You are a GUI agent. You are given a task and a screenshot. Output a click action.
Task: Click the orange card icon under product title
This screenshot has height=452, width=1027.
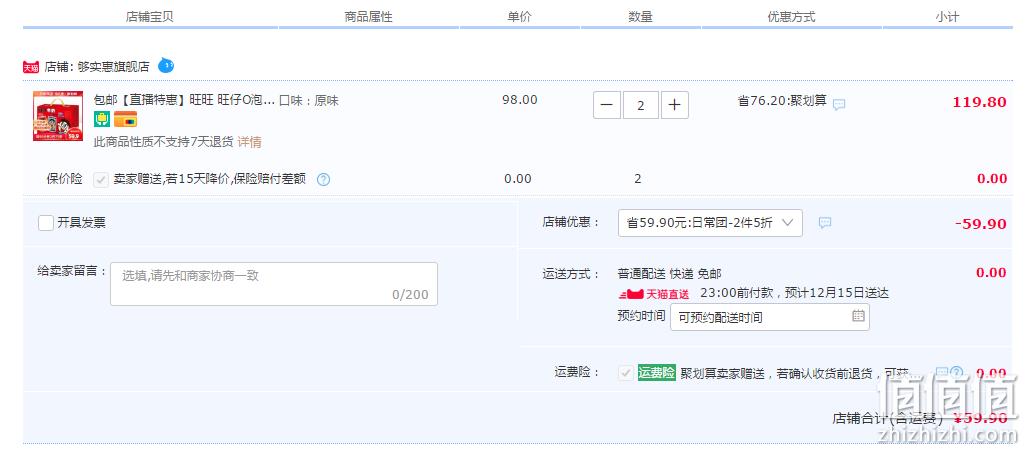click(125, 119)
